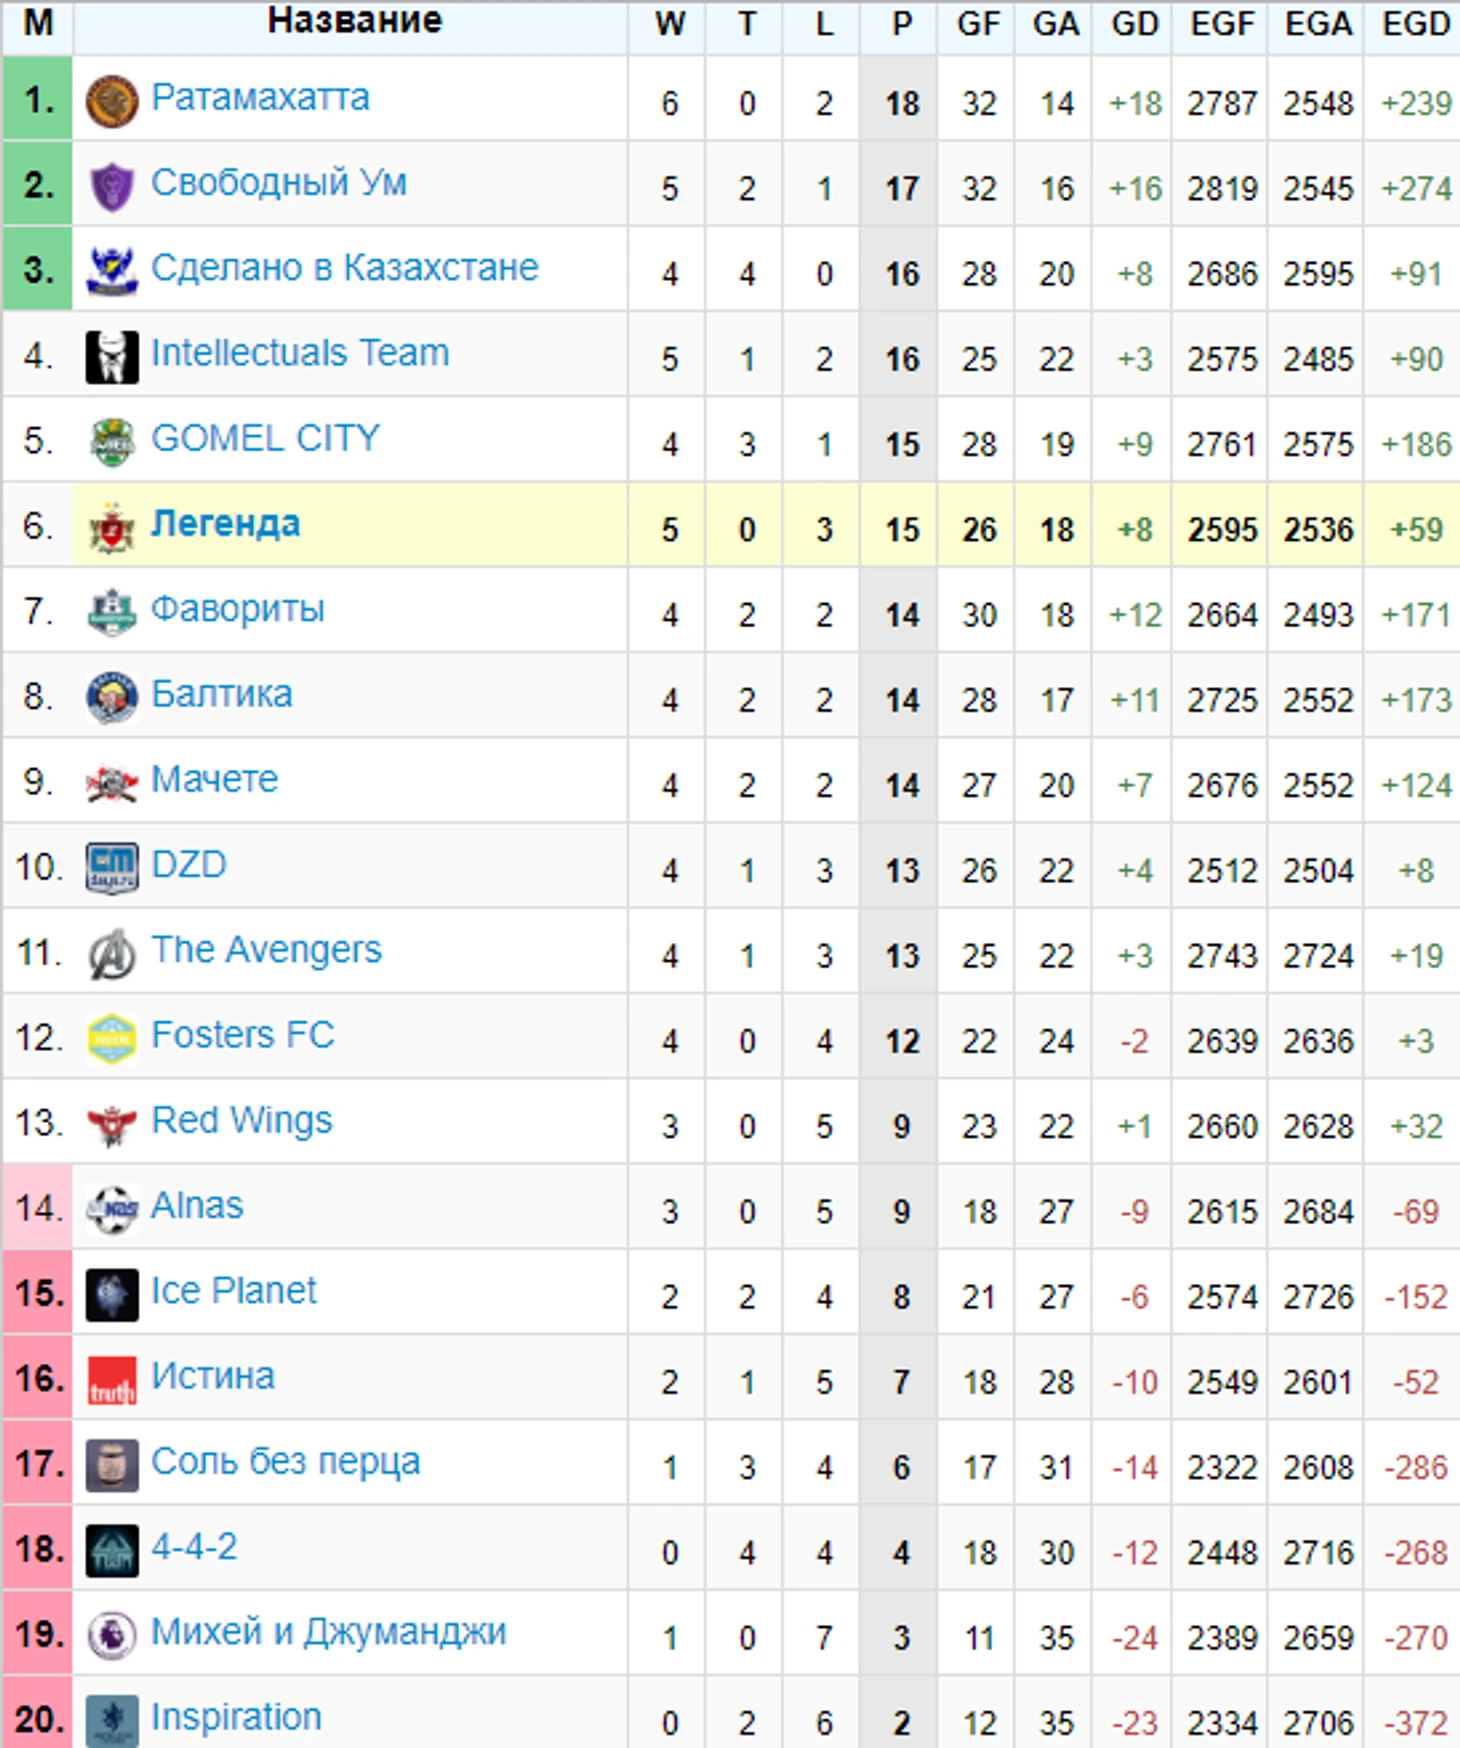The image size is (1460, 1748).
Task: Open the Fosters FC team link
Action: 243,1035
